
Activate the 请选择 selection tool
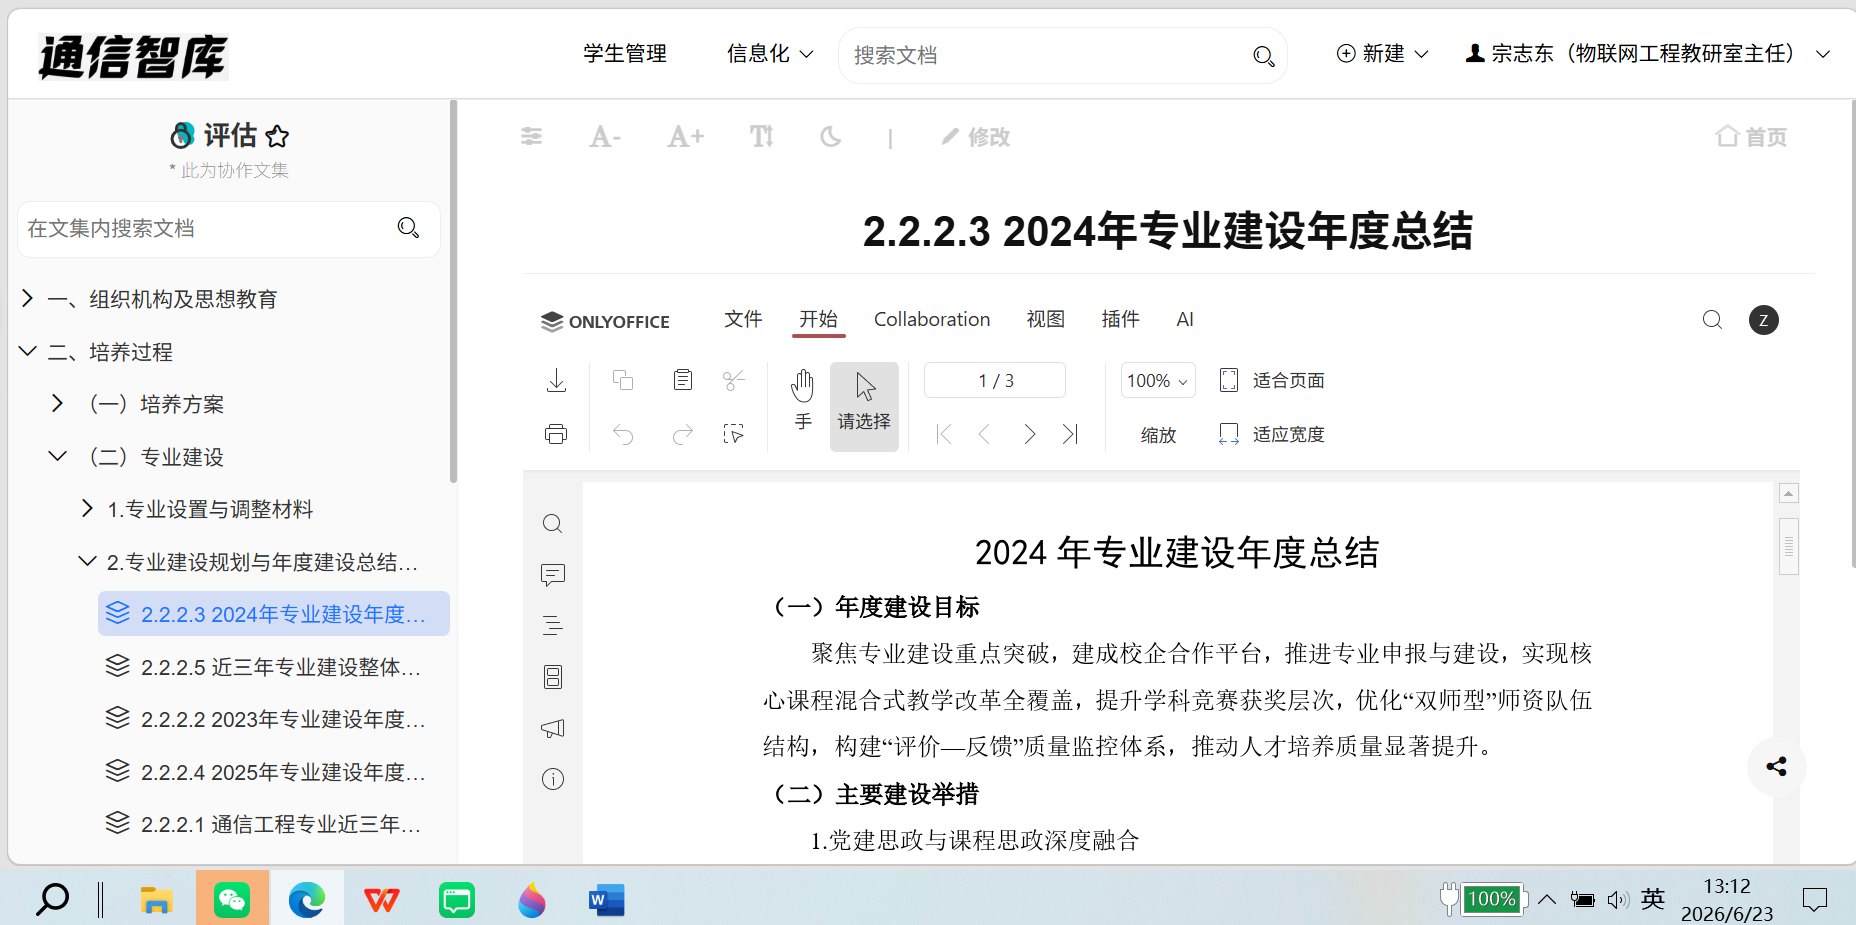[x=864, y=406]
